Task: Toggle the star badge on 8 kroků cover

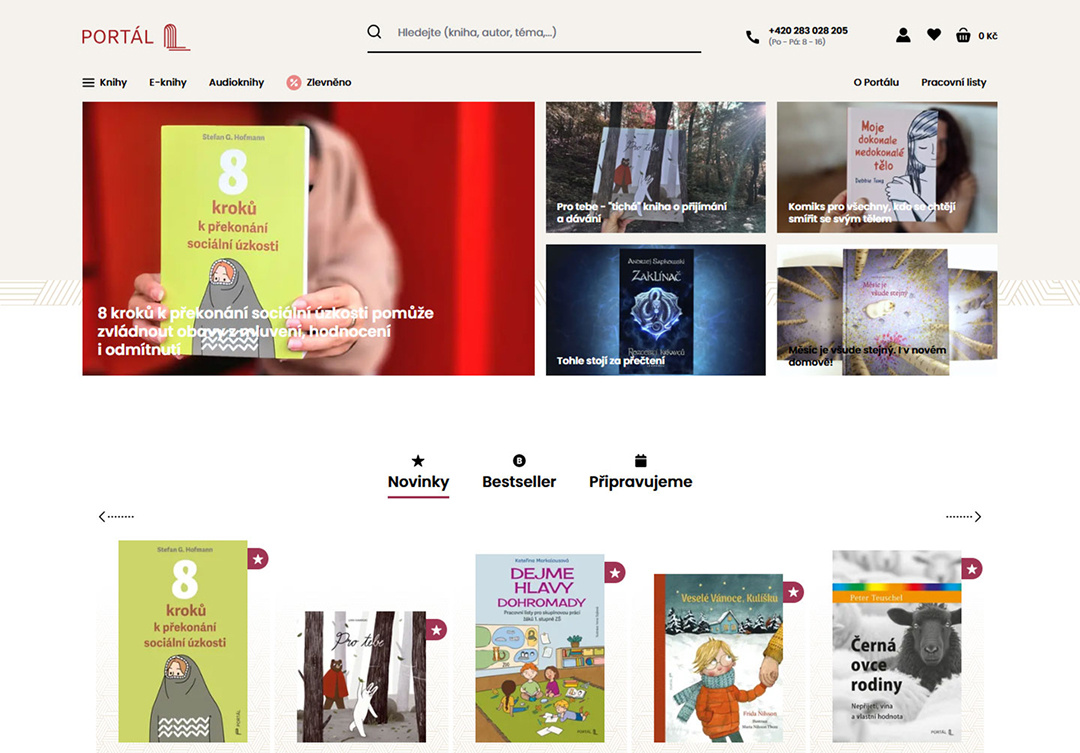Action: 257,558
